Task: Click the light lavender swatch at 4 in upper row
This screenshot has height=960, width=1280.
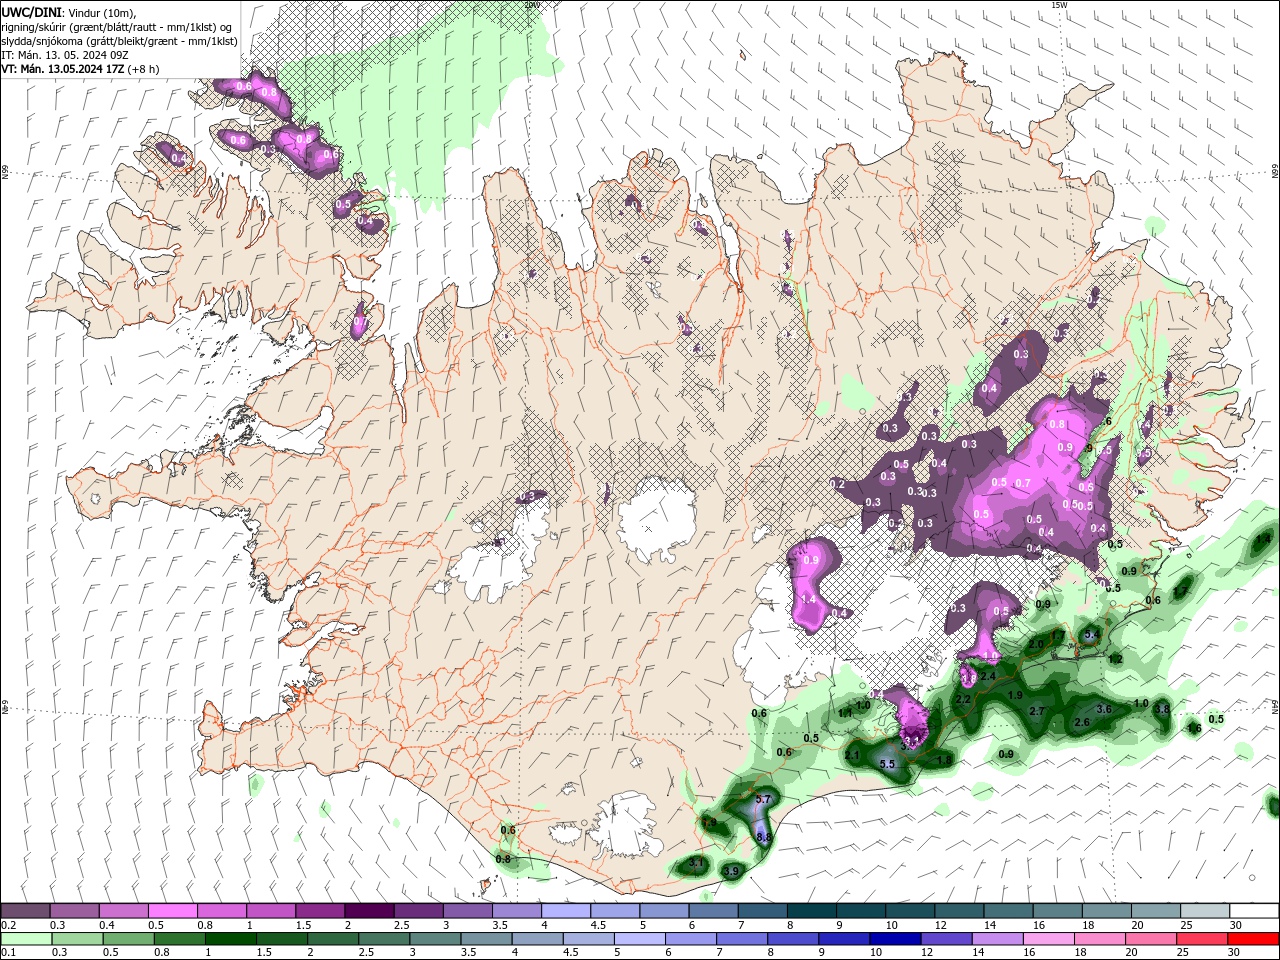Action: (565, 911)
